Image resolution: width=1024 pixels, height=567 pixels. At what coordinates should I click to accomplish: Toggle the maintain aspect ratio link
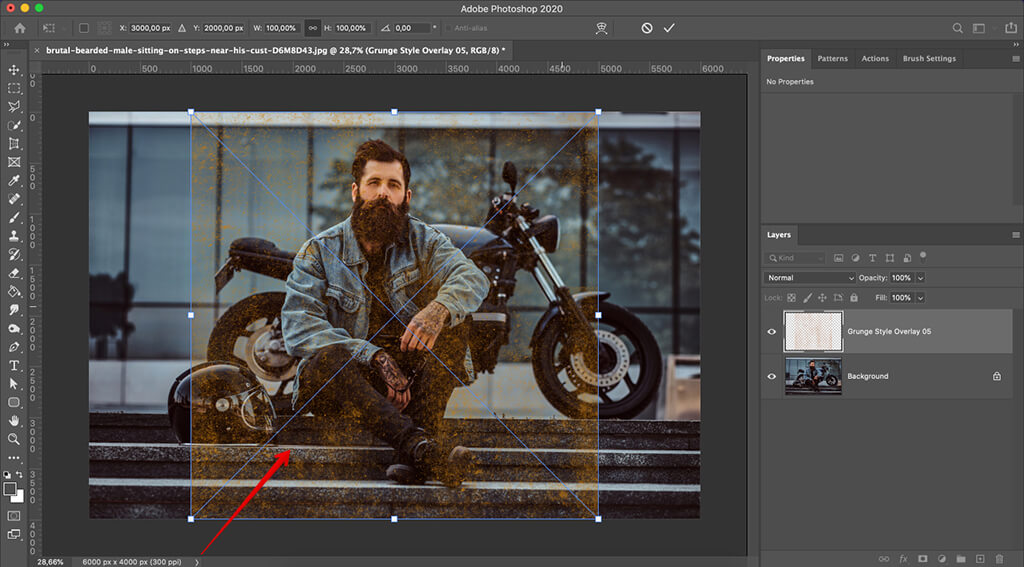click(312, 28)
